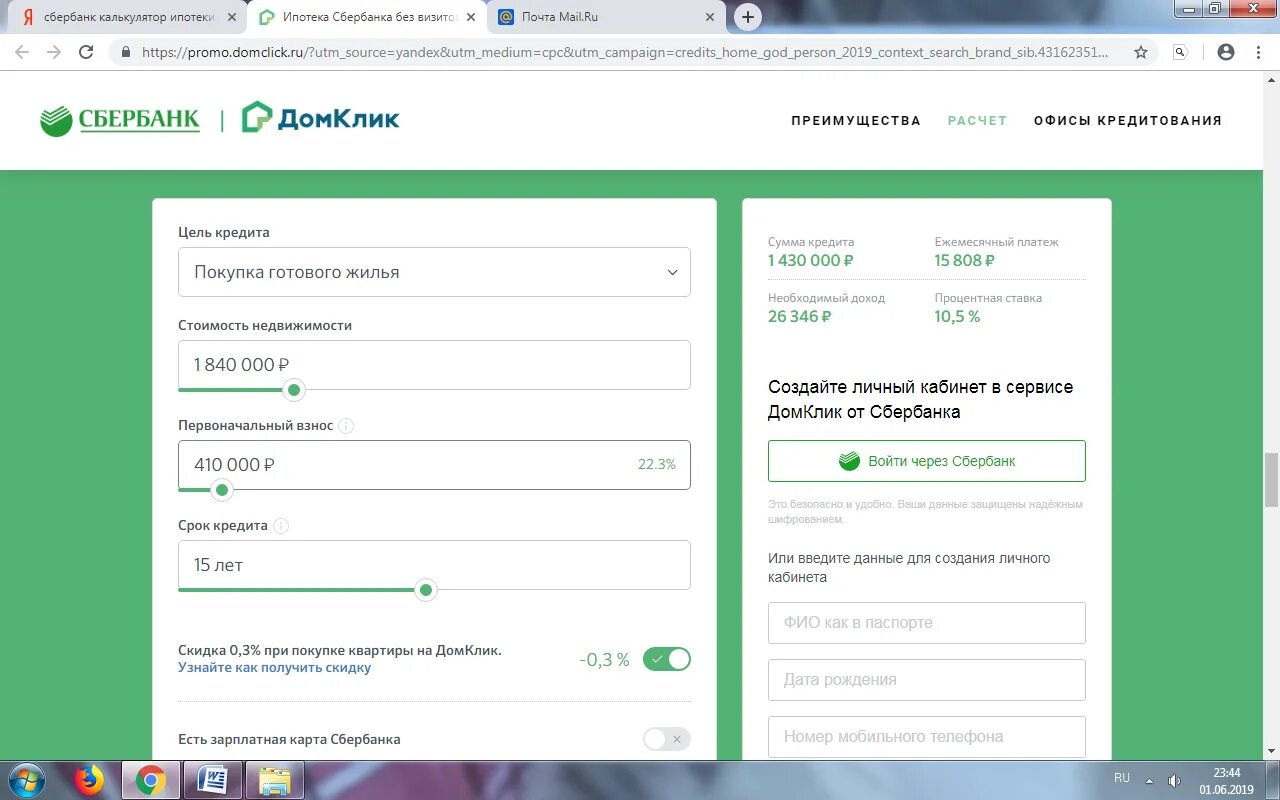Click ФИО как в паспорте field
The width and height of the screenshot is (1280, 800).
point(927,623)
